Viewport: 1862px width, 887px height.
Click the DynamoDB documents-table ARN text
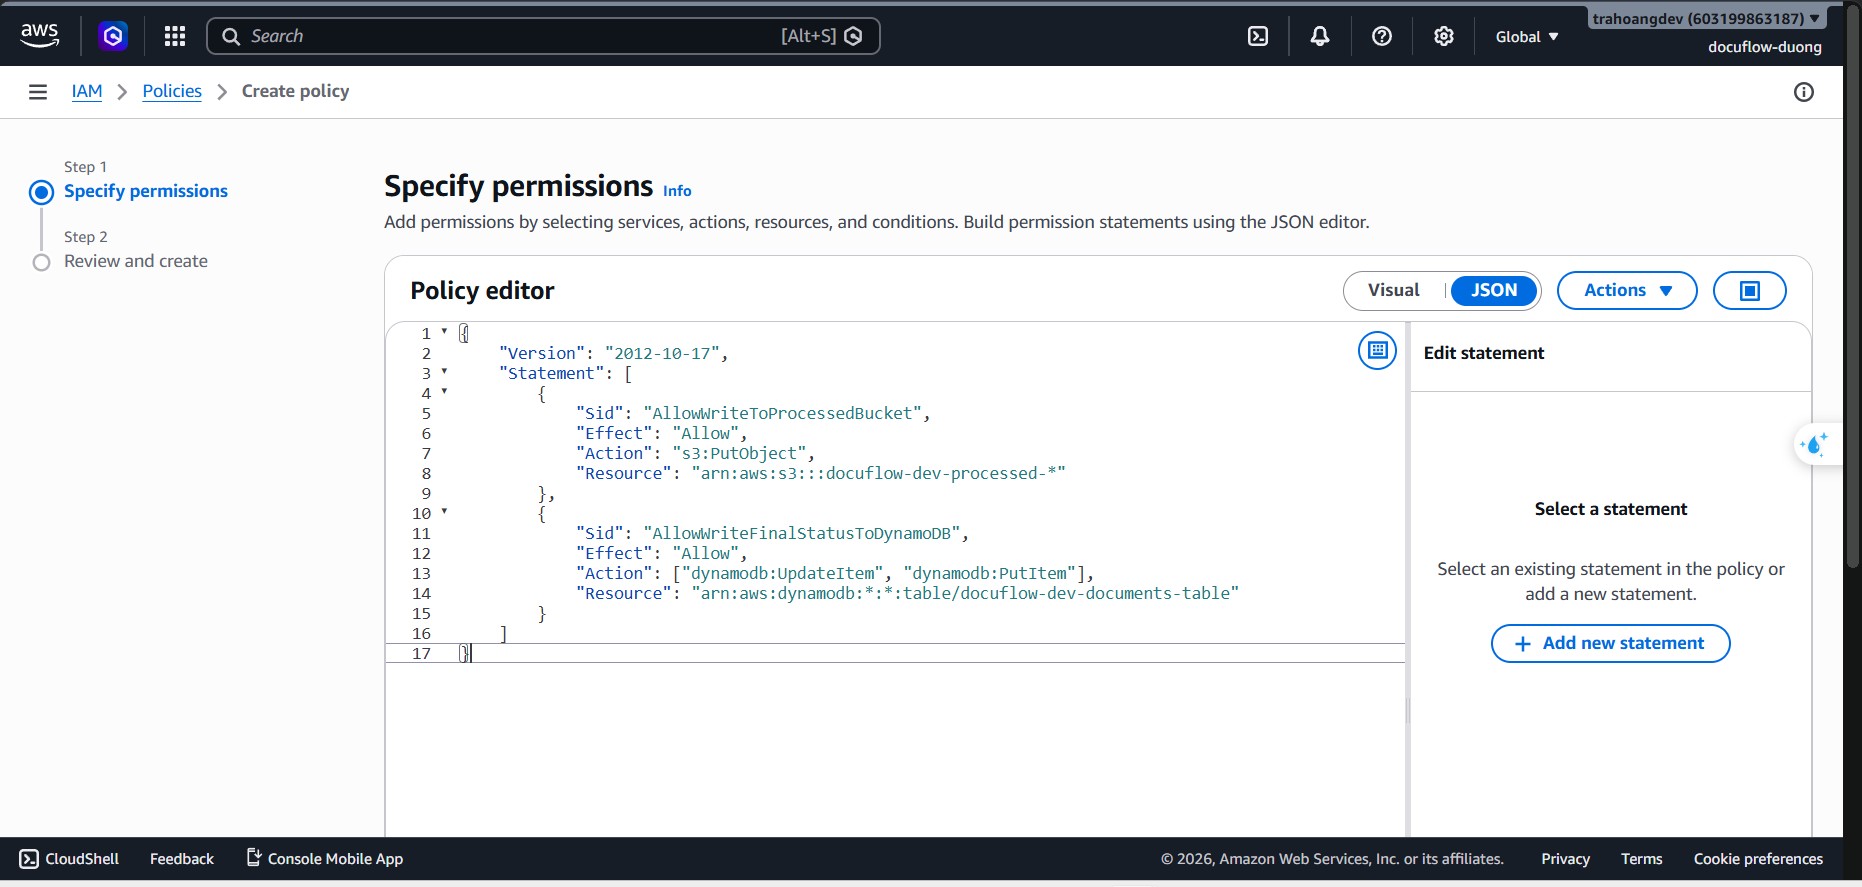click(x=965, y=593)
